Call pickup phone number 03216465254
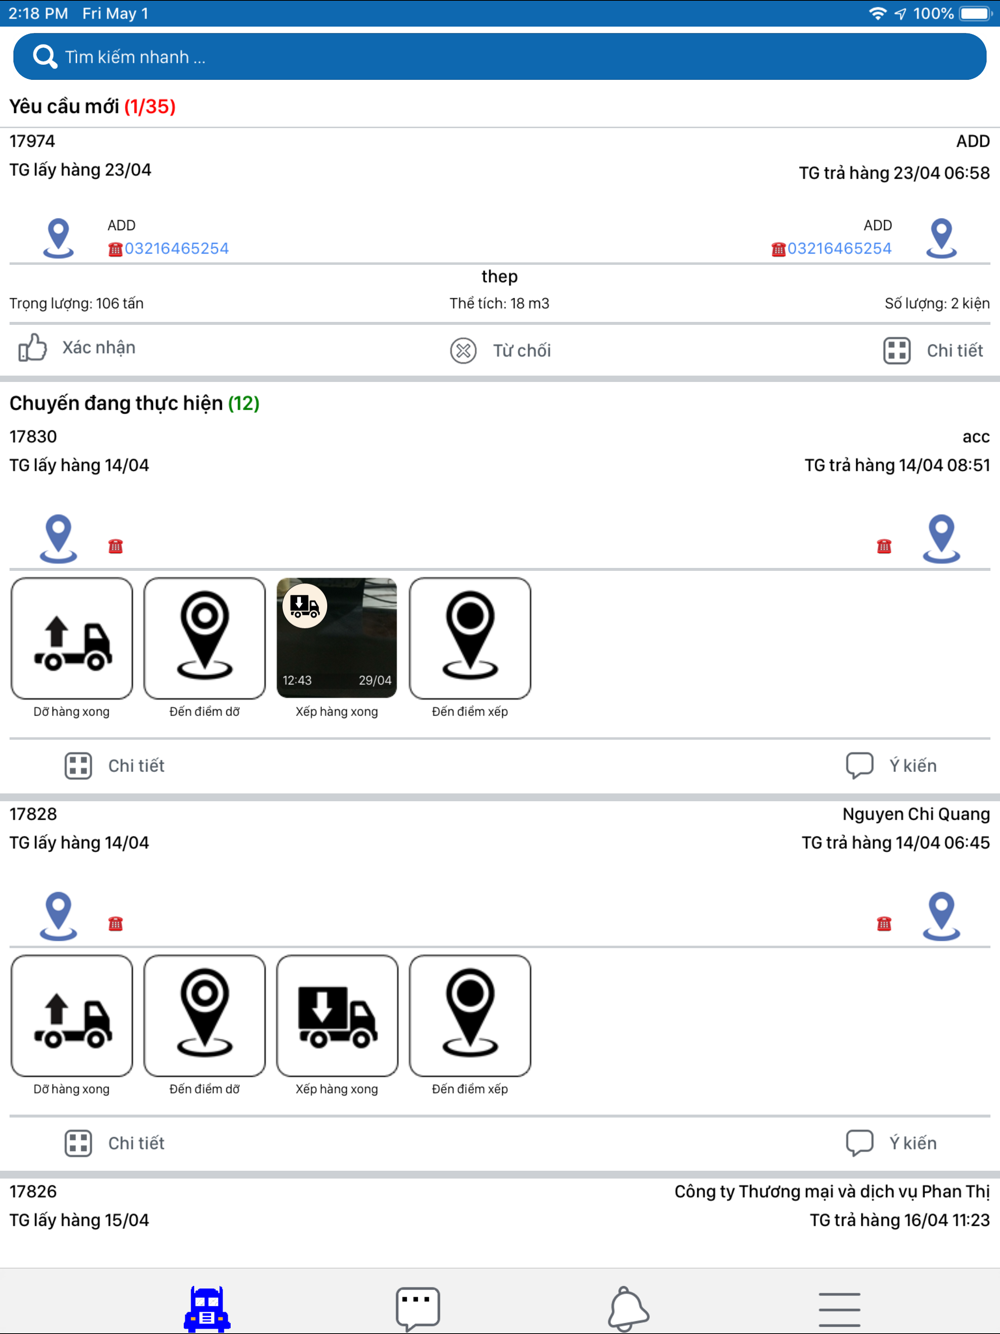The height and width of the screenshot is (1334, 1000). point(176,249)
